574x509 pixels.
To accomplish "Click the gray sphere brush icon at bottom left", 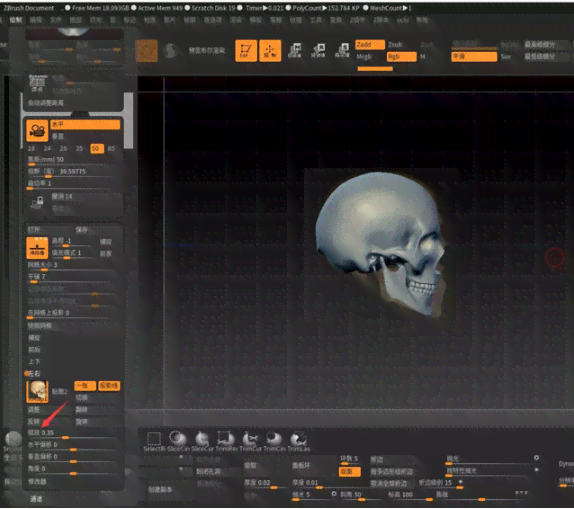I will point(13,439).
